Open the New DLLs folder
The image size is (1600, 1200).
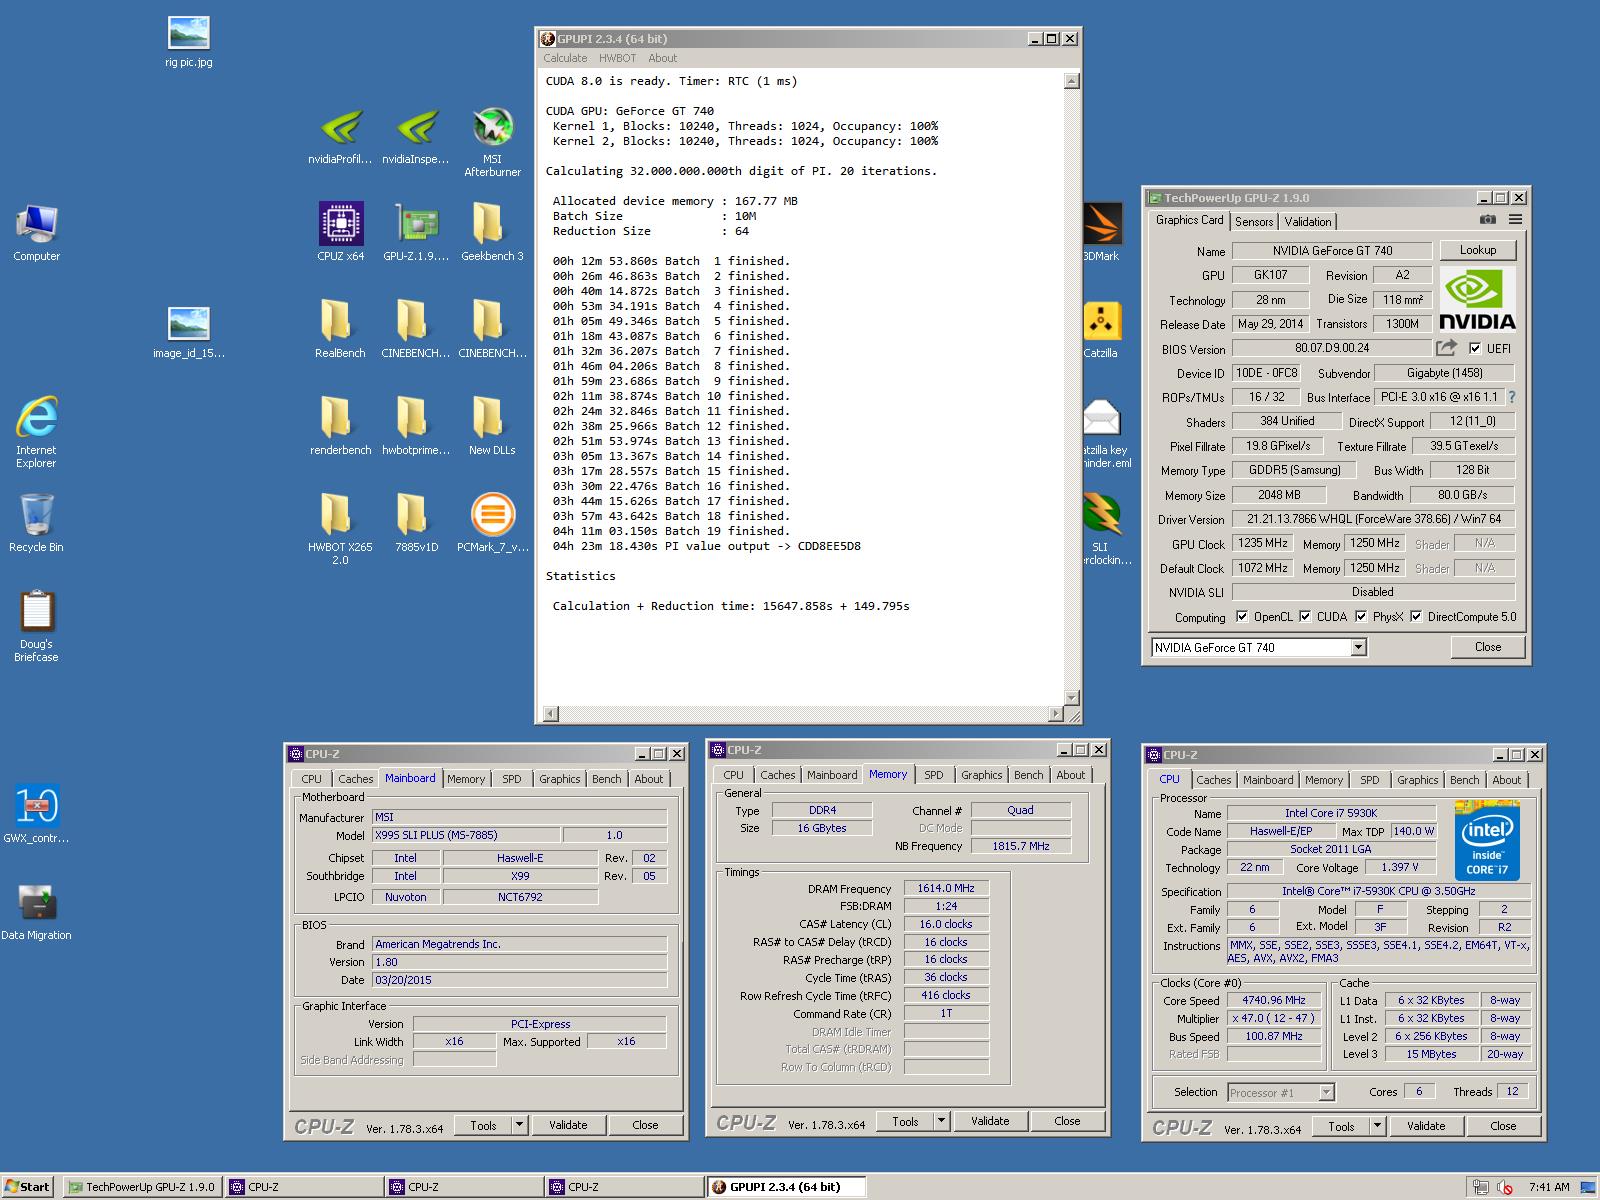tap(492, 426)
